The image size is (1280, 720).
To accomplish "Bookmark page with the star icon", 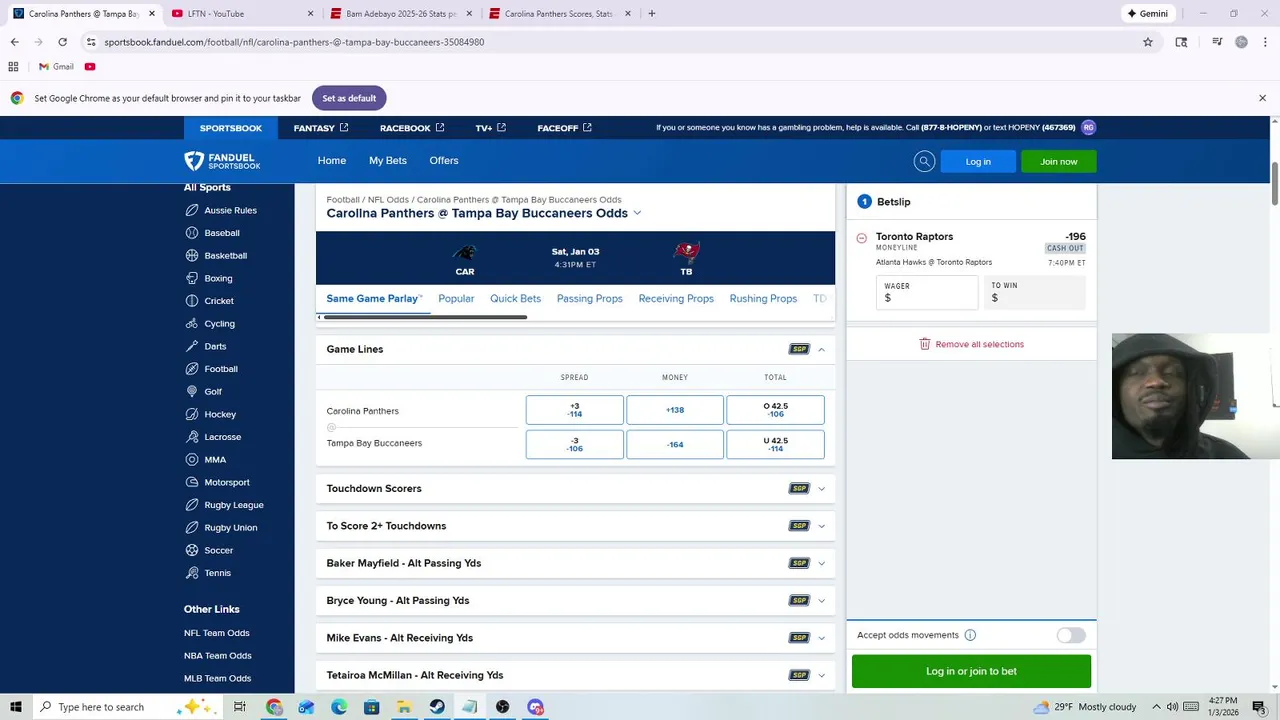I will pos(1148,42).
